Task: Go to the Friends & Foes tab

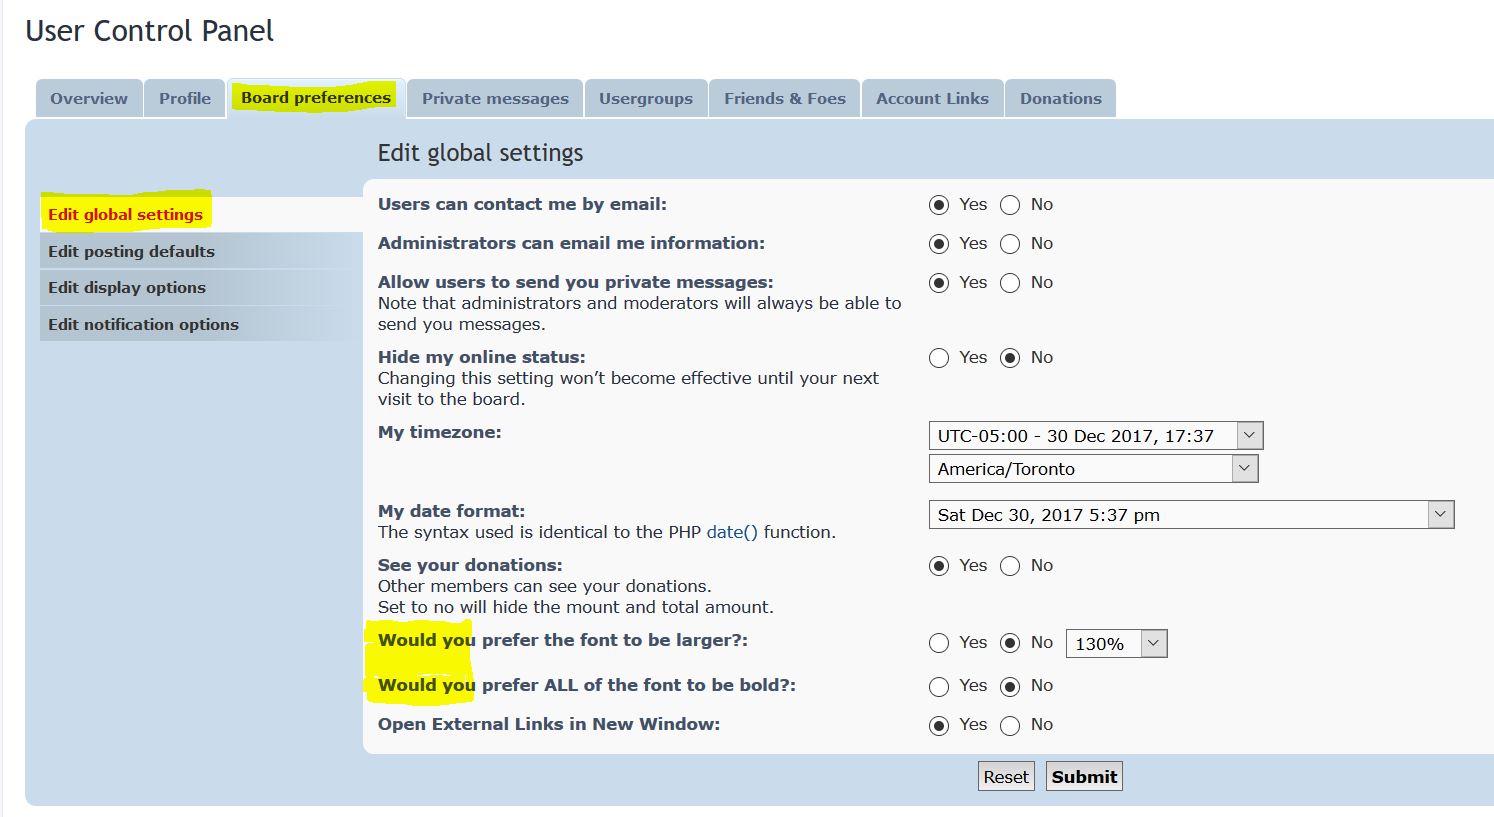Action: point(784,99)
